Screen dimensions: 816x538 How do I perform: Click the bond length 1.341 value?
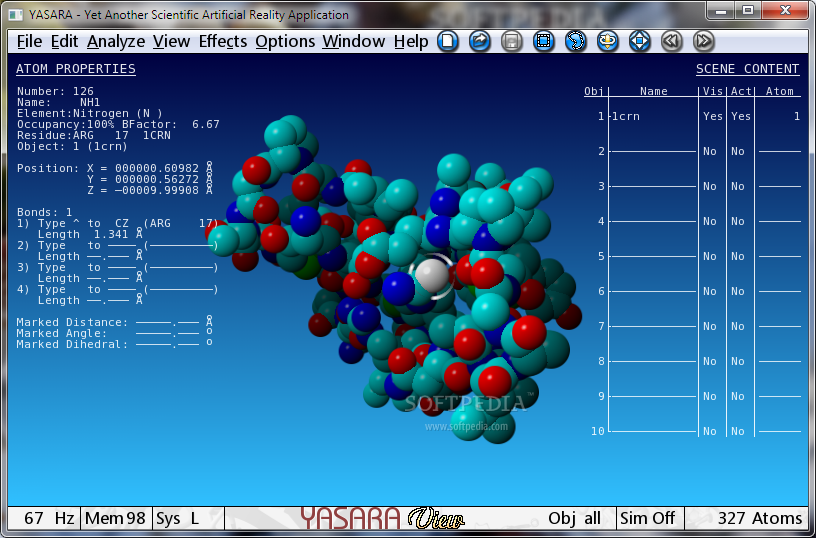pyautogui.click(x=110, y=235)
